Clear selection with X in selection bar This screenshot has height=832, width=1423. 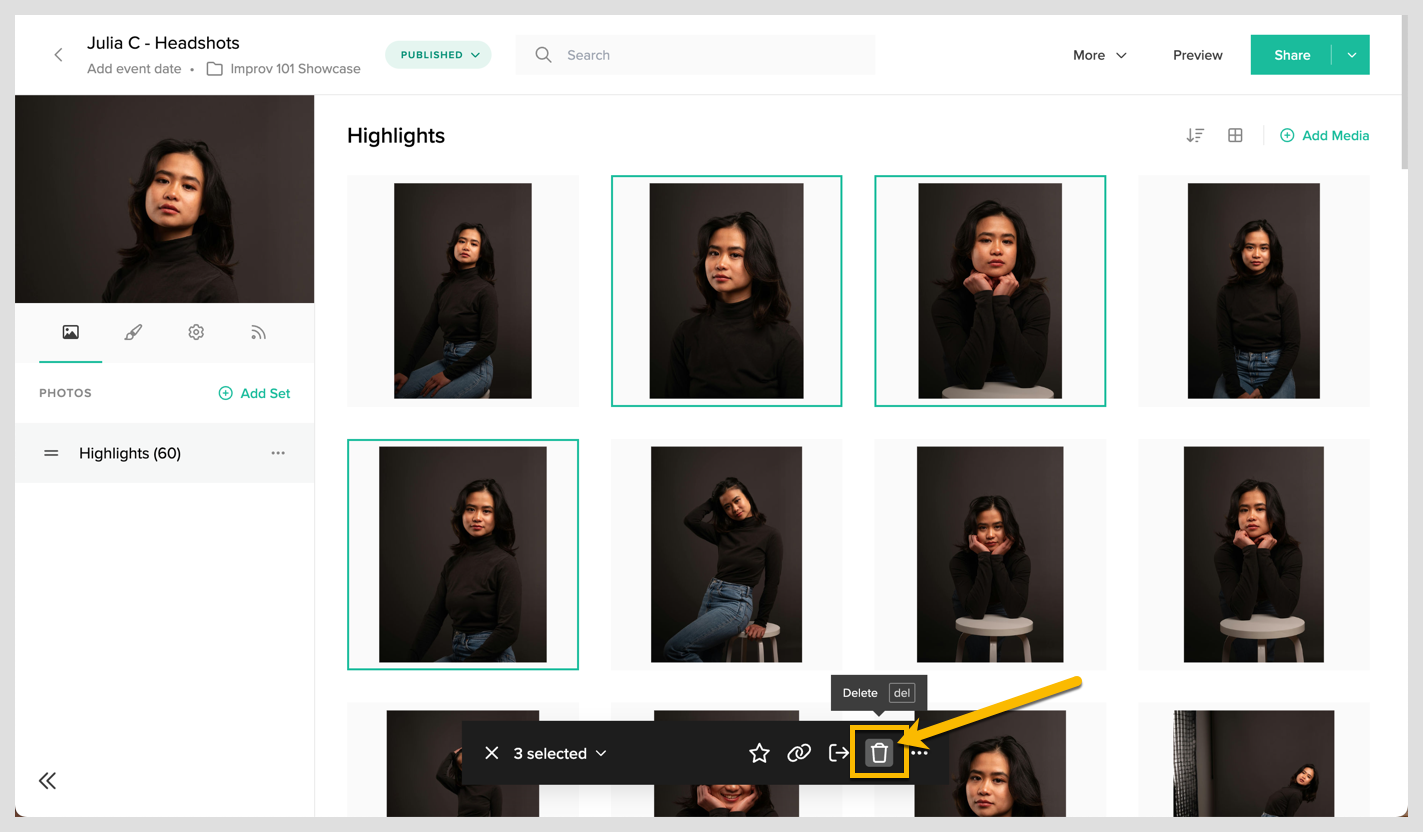tap(491, 753)
